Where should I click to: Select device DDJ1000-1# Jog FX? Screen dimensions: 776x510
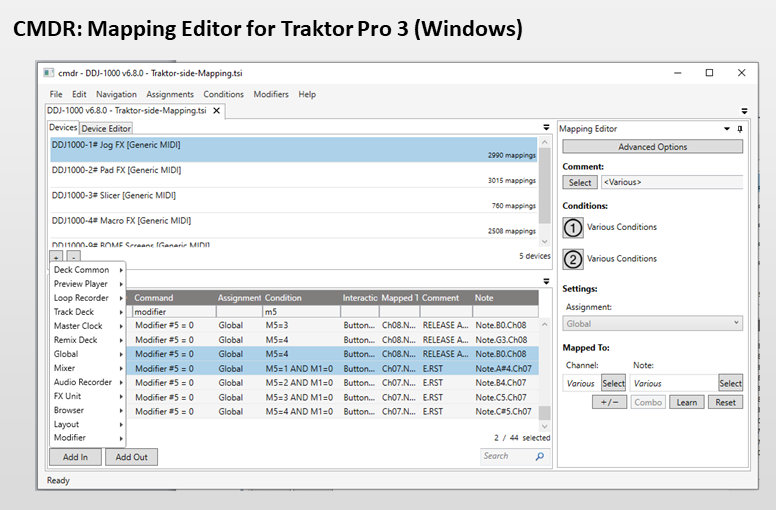(293, 149)
